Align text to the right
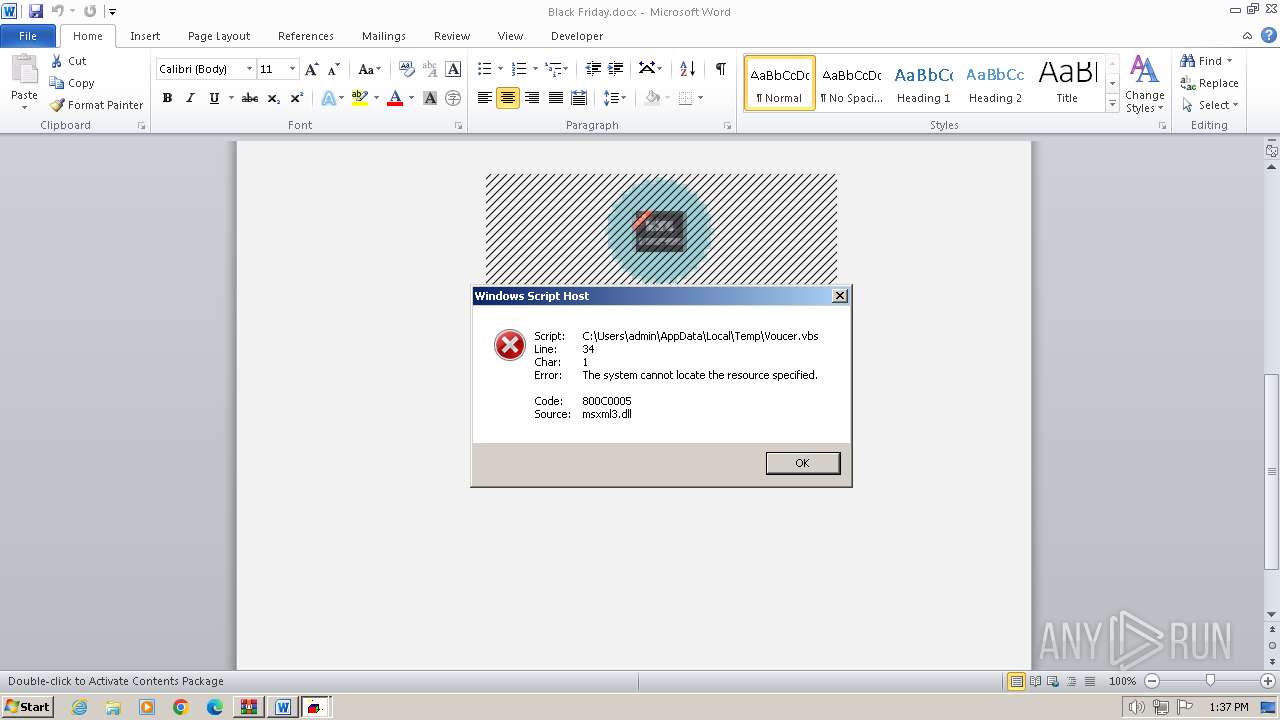 (532, 98)
